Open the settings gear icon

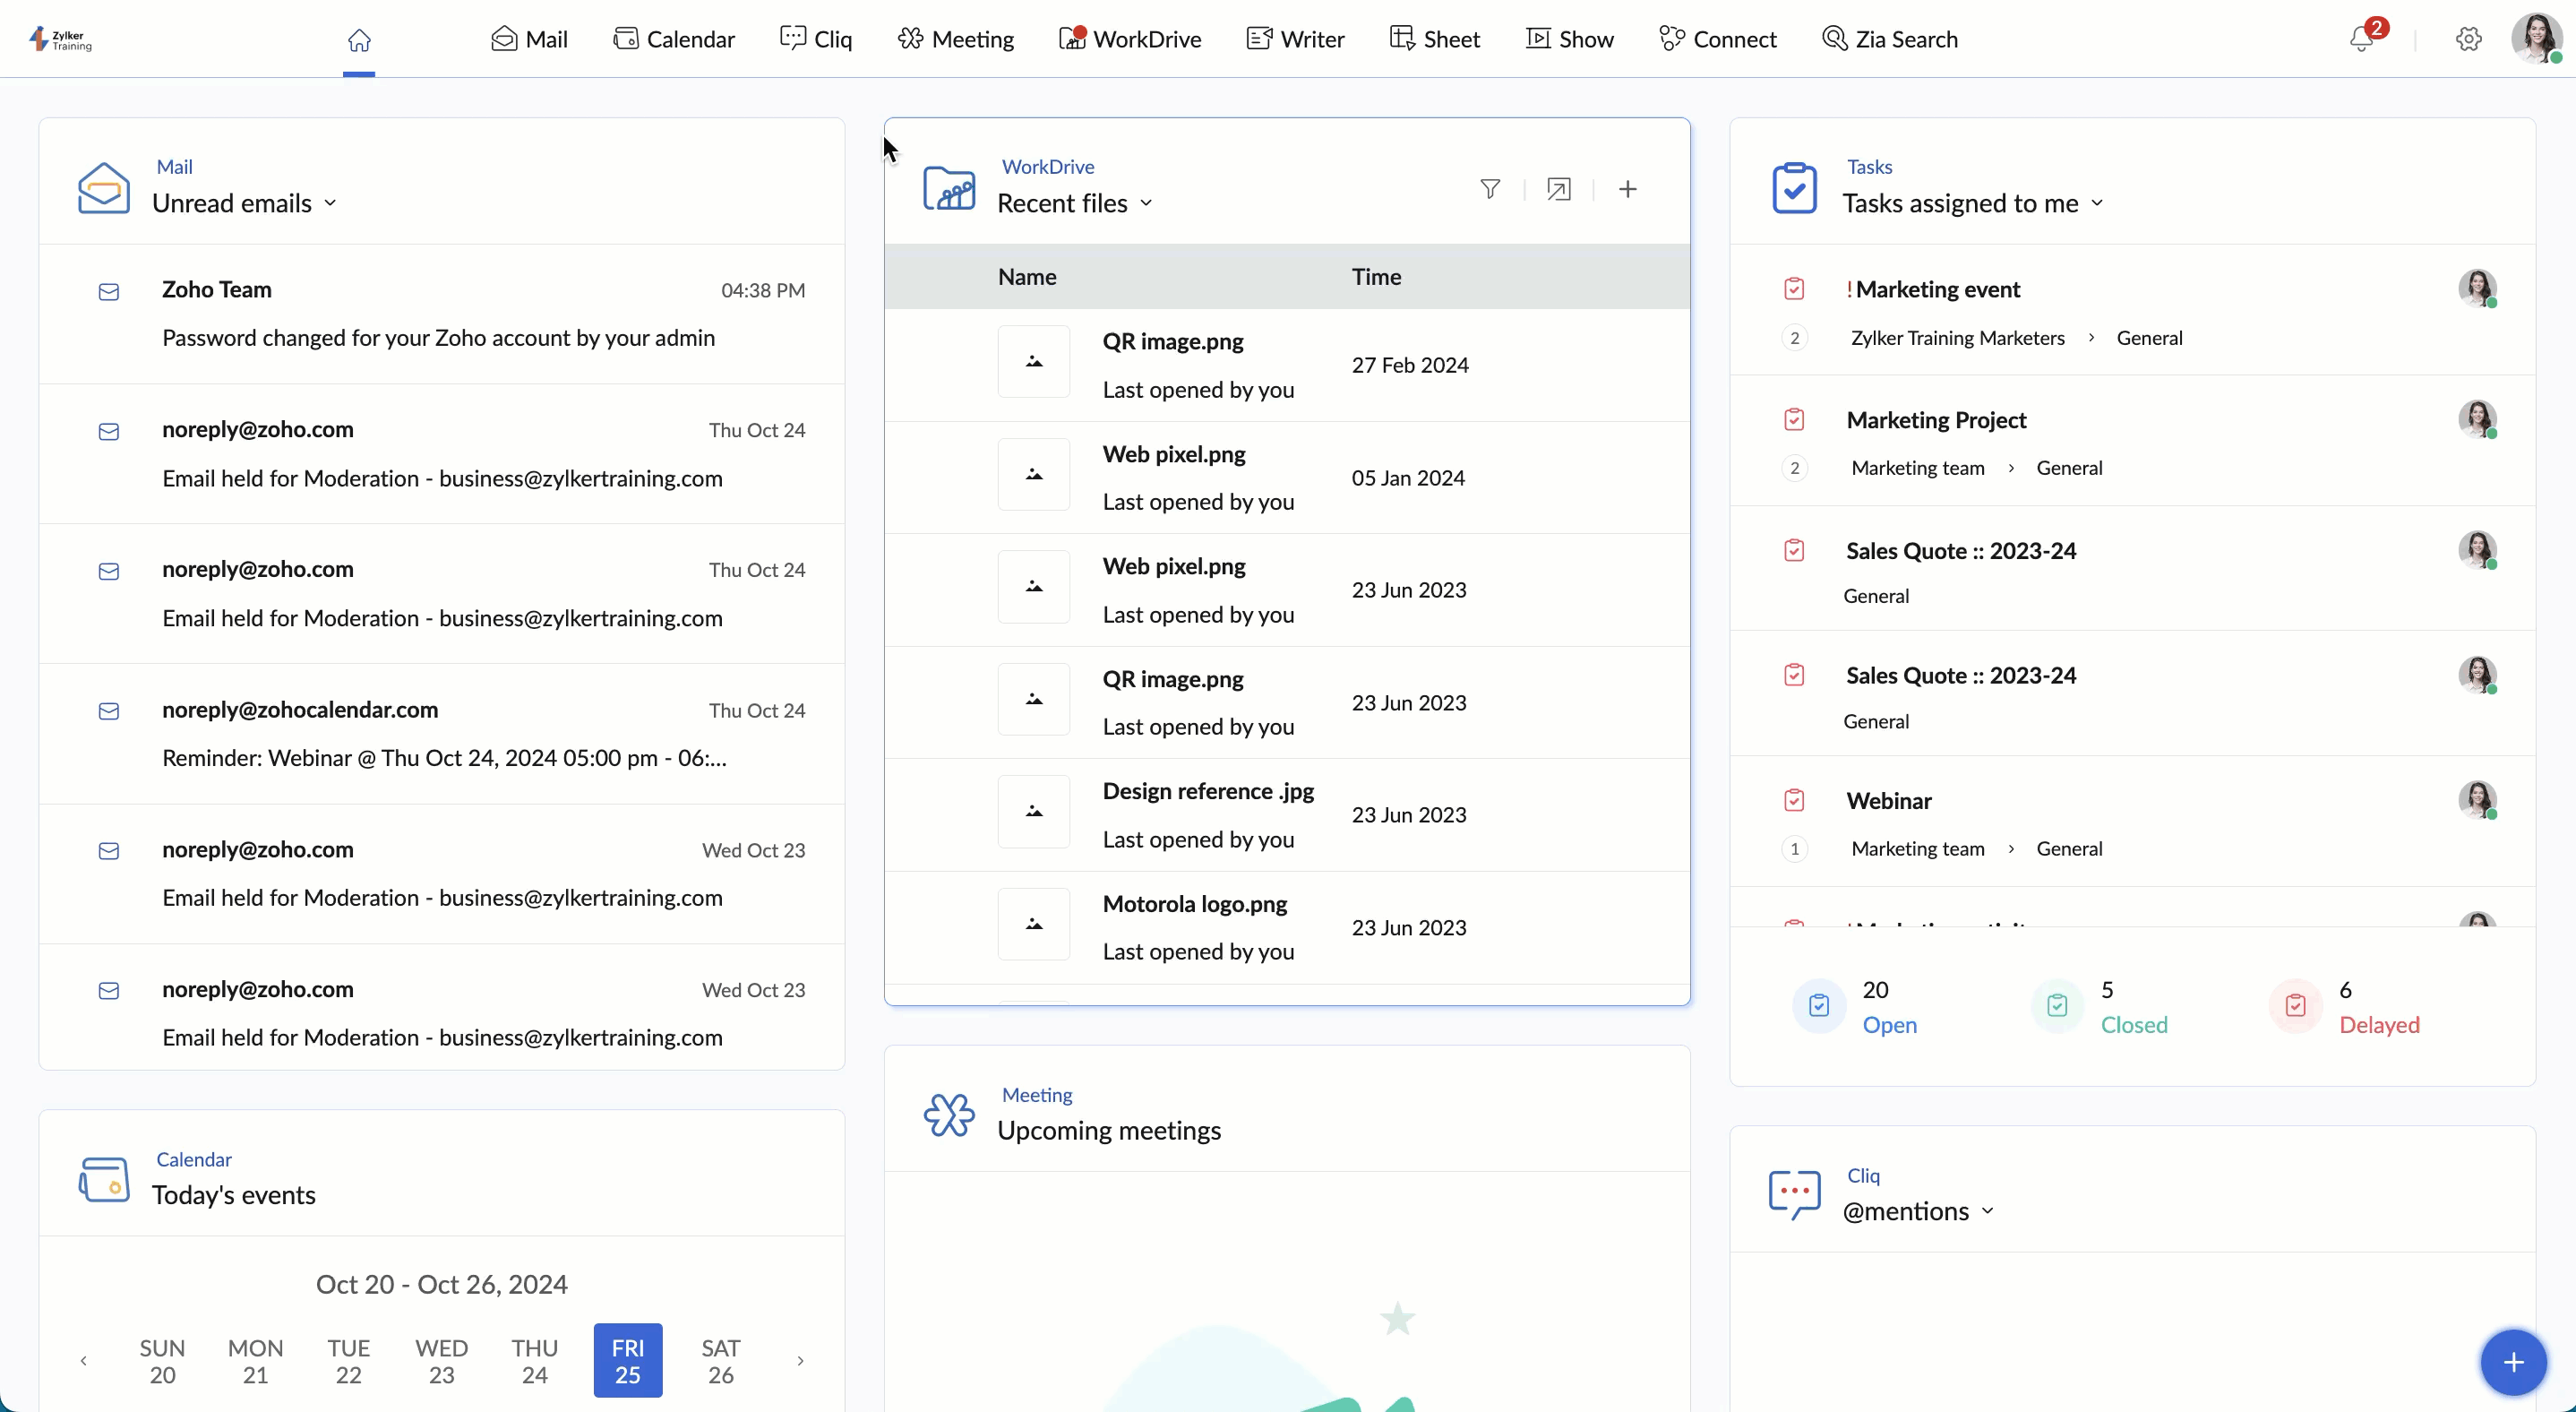[x=2468, y=39]
